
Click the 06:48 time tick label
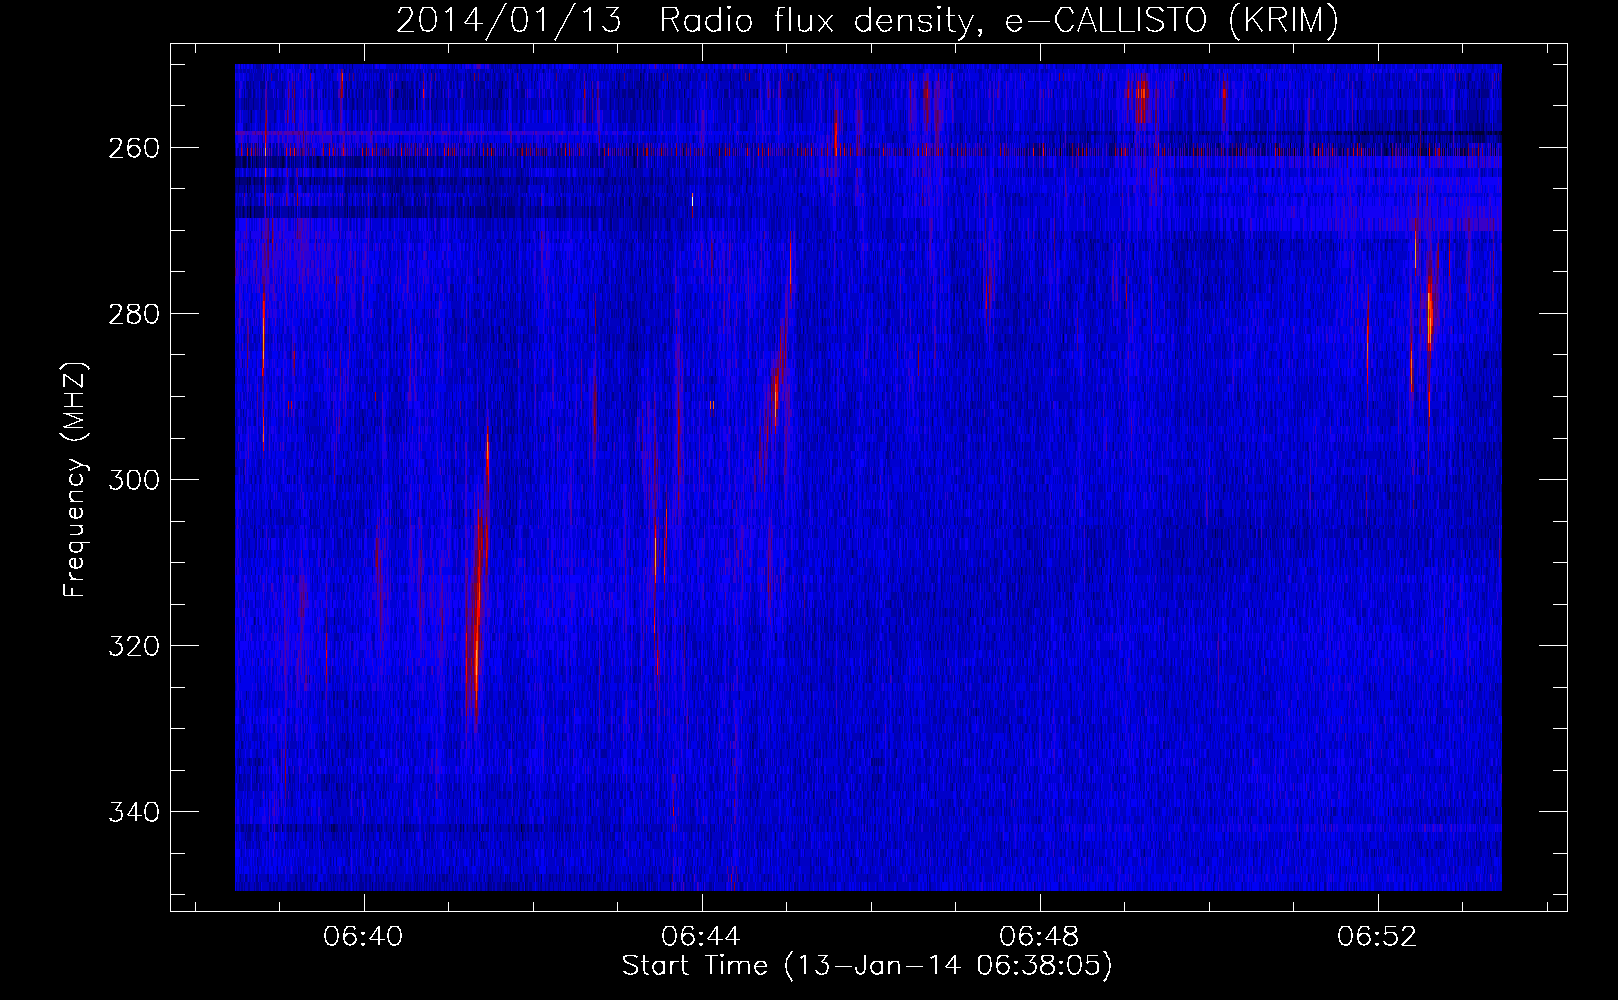[x=1040, y=937]
